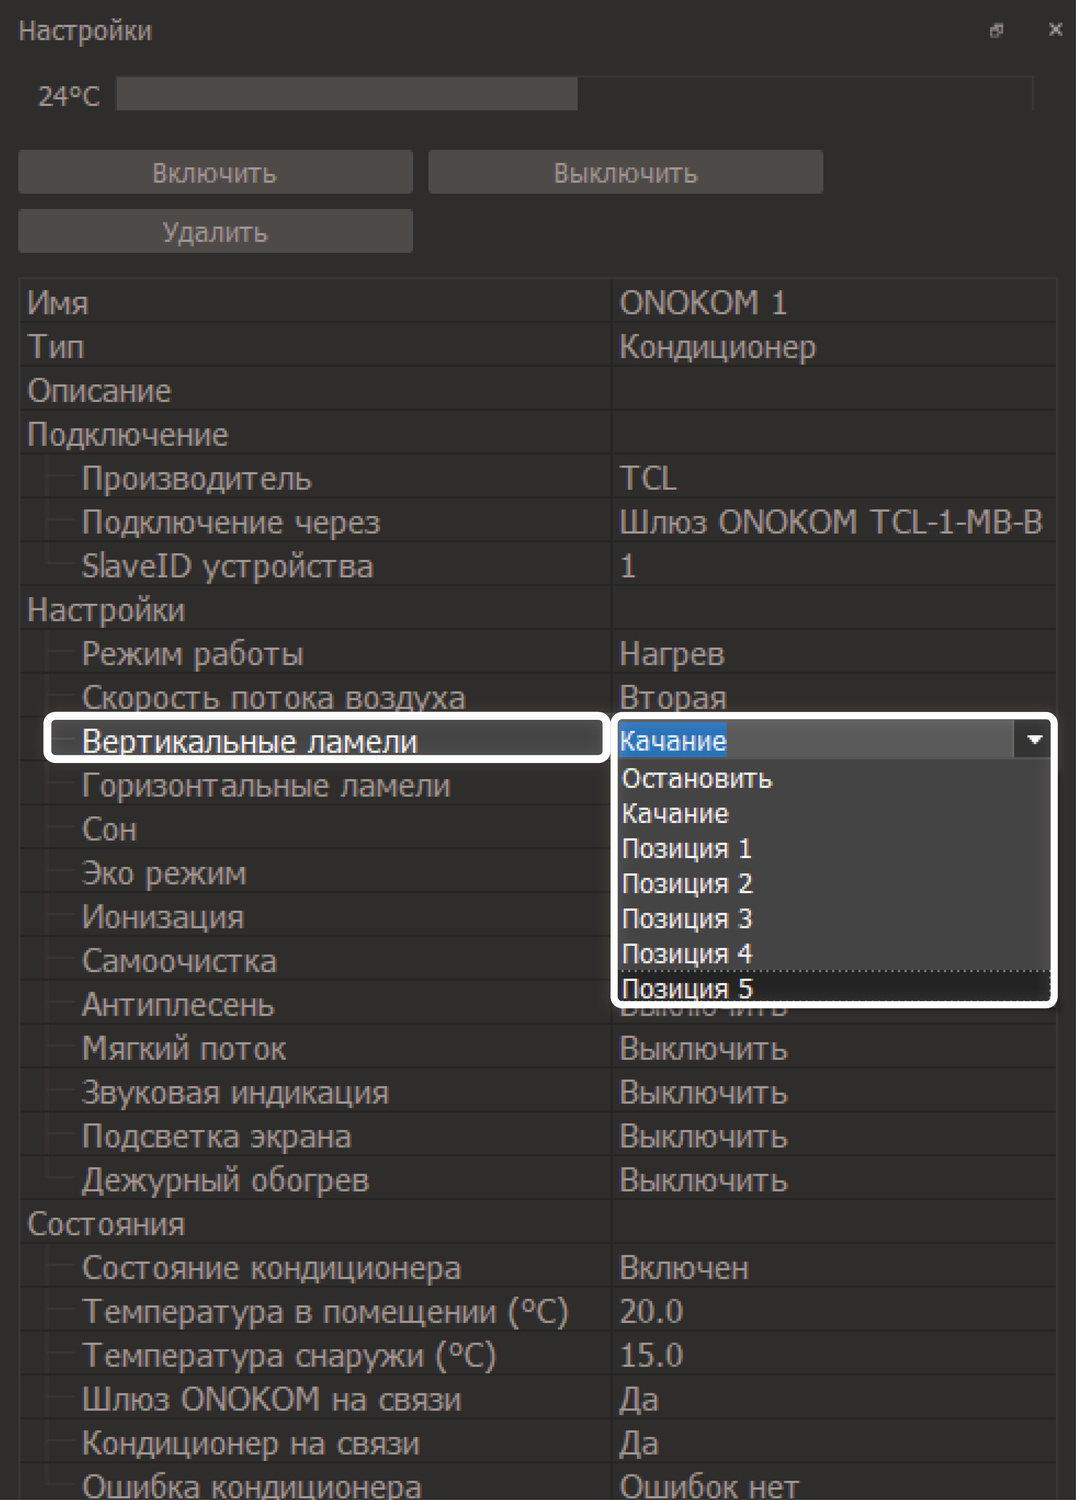Click the Подключение через gateway value
Screen dimensions: 1076x1500
pyautogui.click(x=830, y=522)
